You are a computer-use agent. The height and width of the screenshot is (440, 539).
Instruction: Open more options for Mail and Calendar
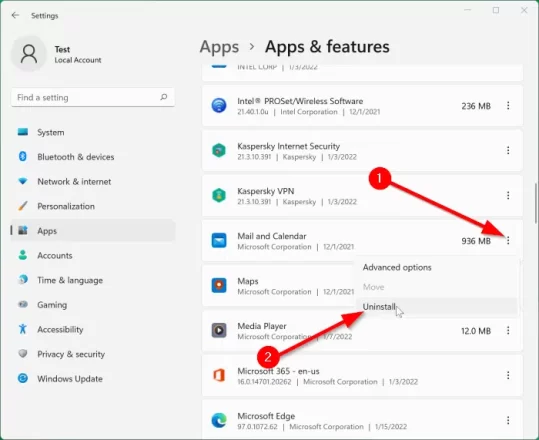(508, 240)
